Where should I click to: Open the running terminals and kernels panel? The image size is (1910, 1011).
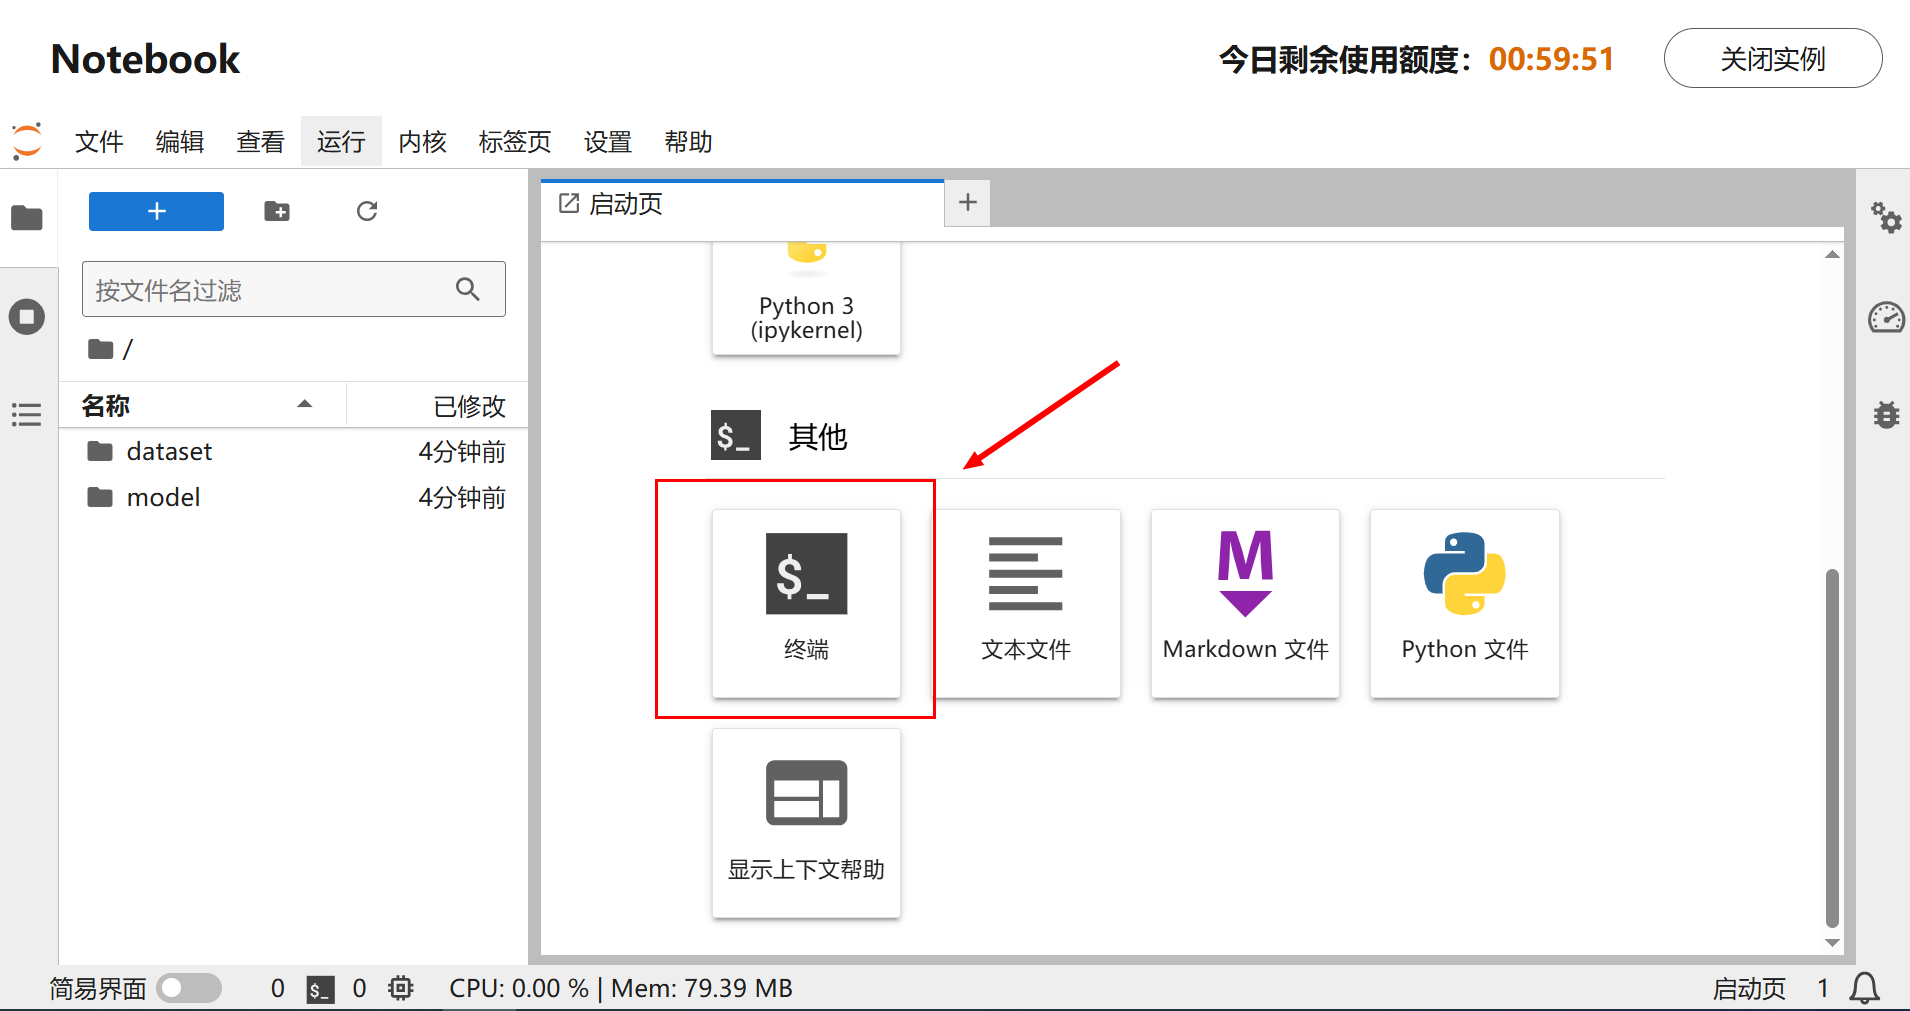pyautogui.click(x=27, y=317)
